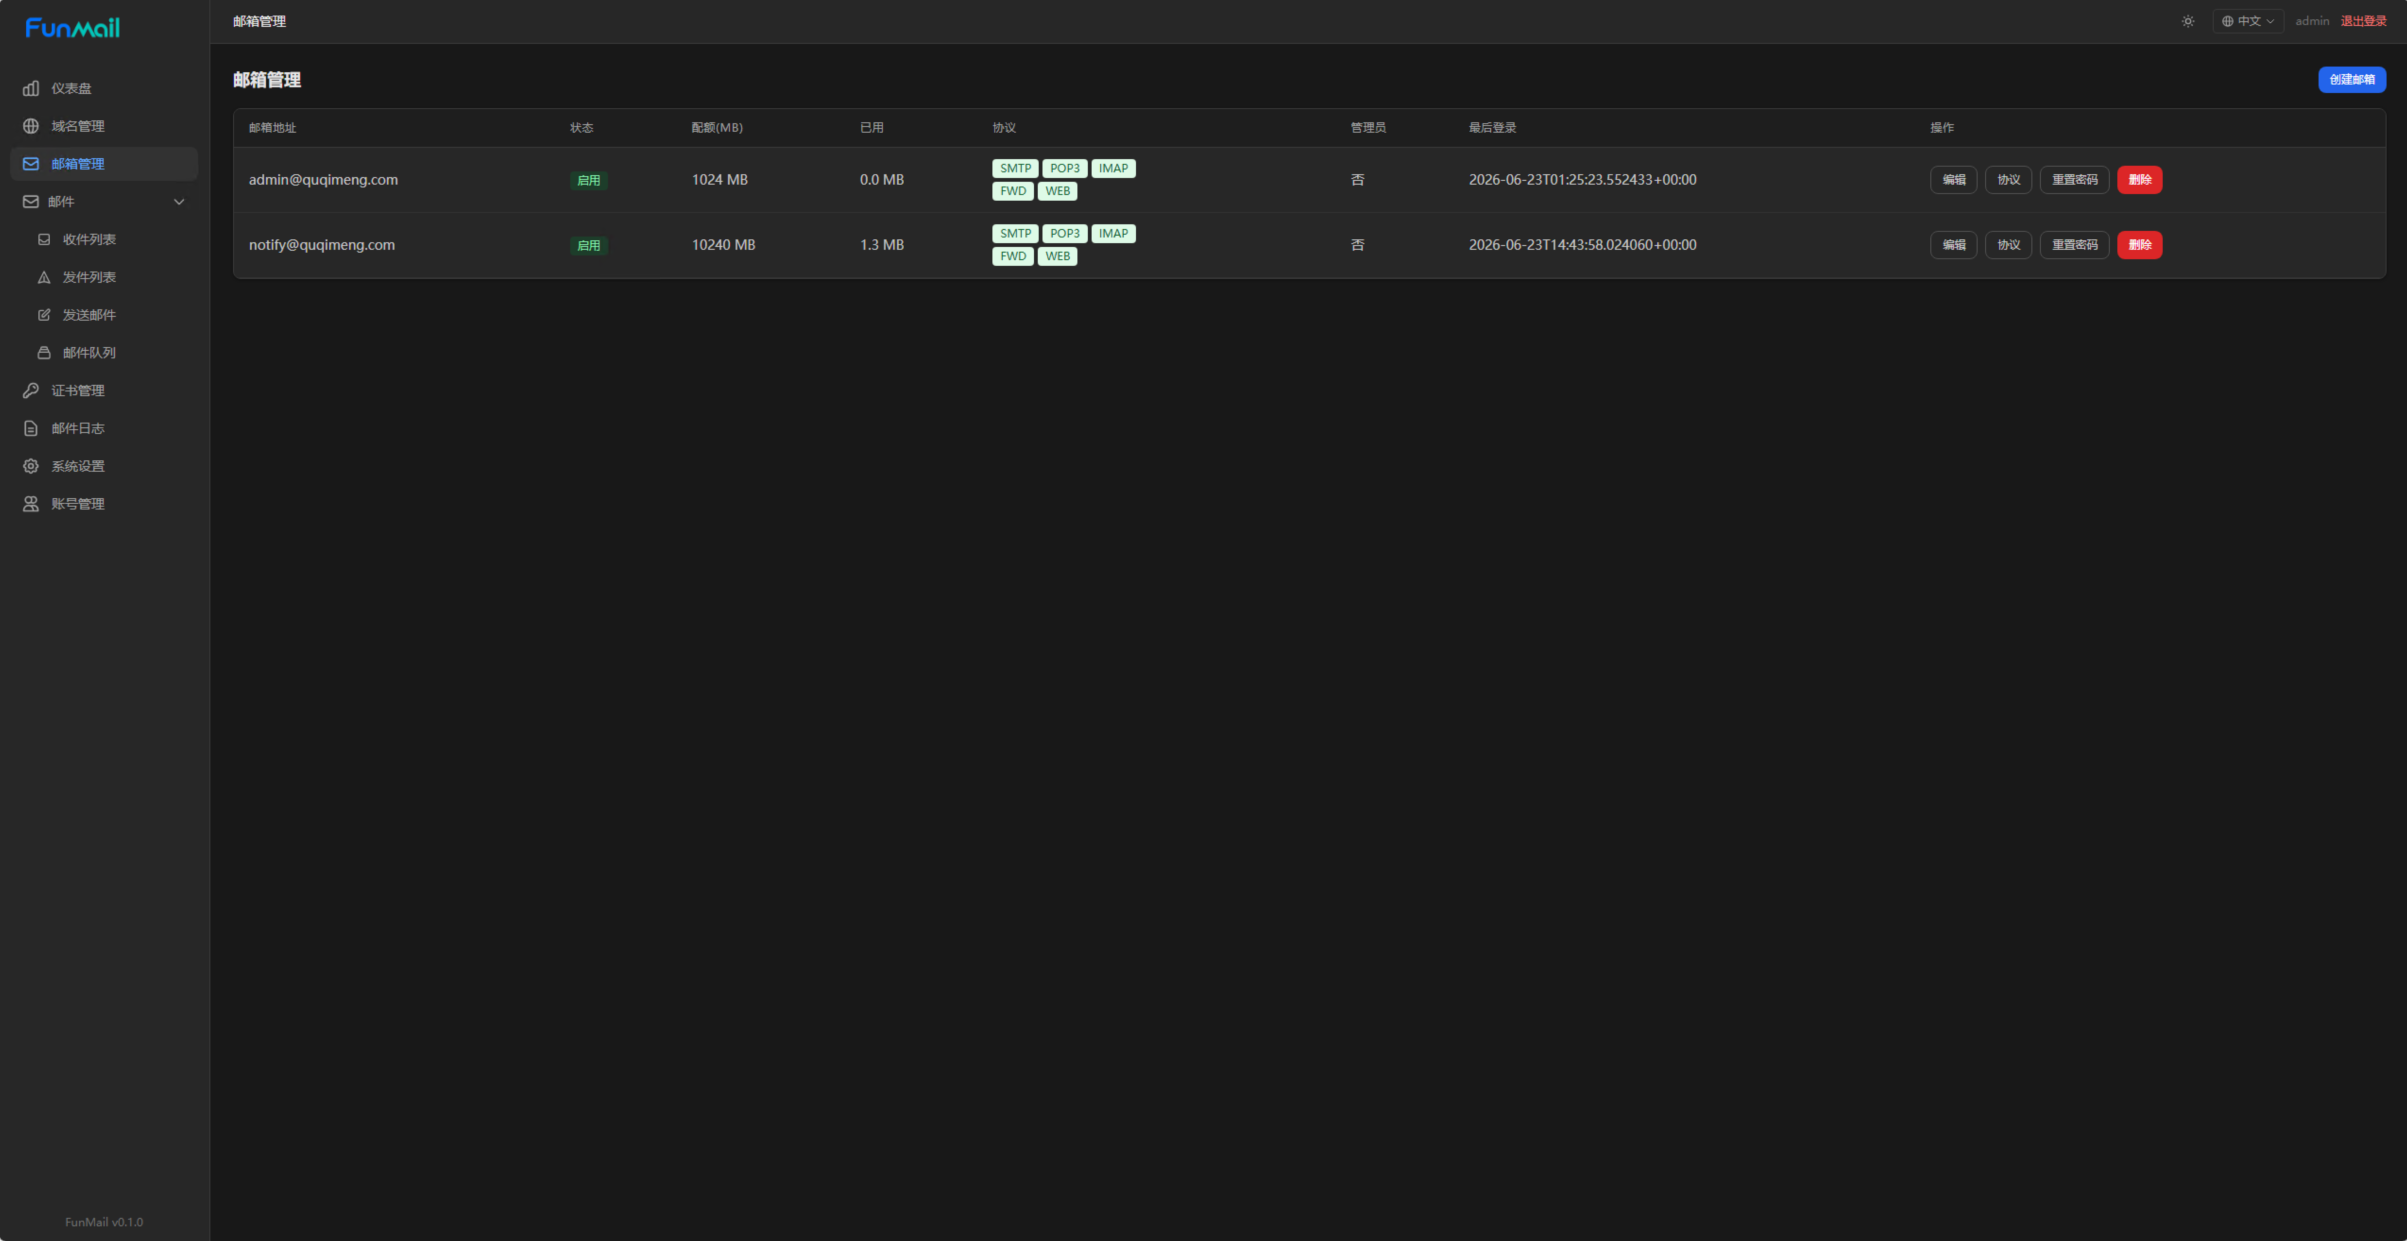
Task: Click POP3 tag in admin@quqimeng.com row
Action: click(x=1064, y=168)
